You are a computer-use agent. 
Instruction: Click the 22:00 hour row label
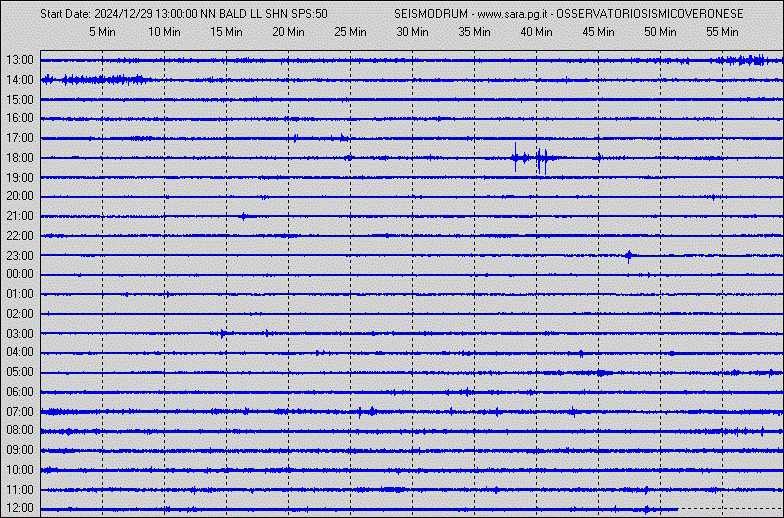pyautogui.click(x=20, y=236)
